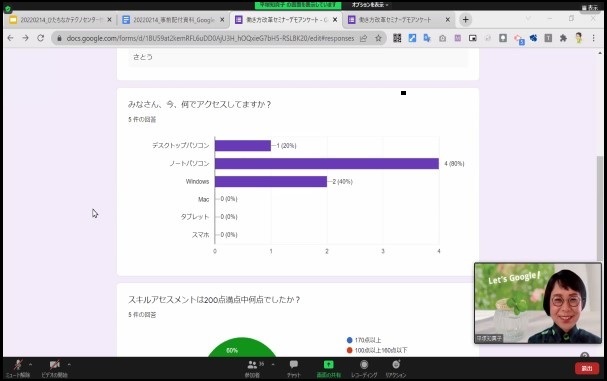Click the page vertical scrollbar
Viewport: 607px width, 381px height.
(x=600, y=208)
